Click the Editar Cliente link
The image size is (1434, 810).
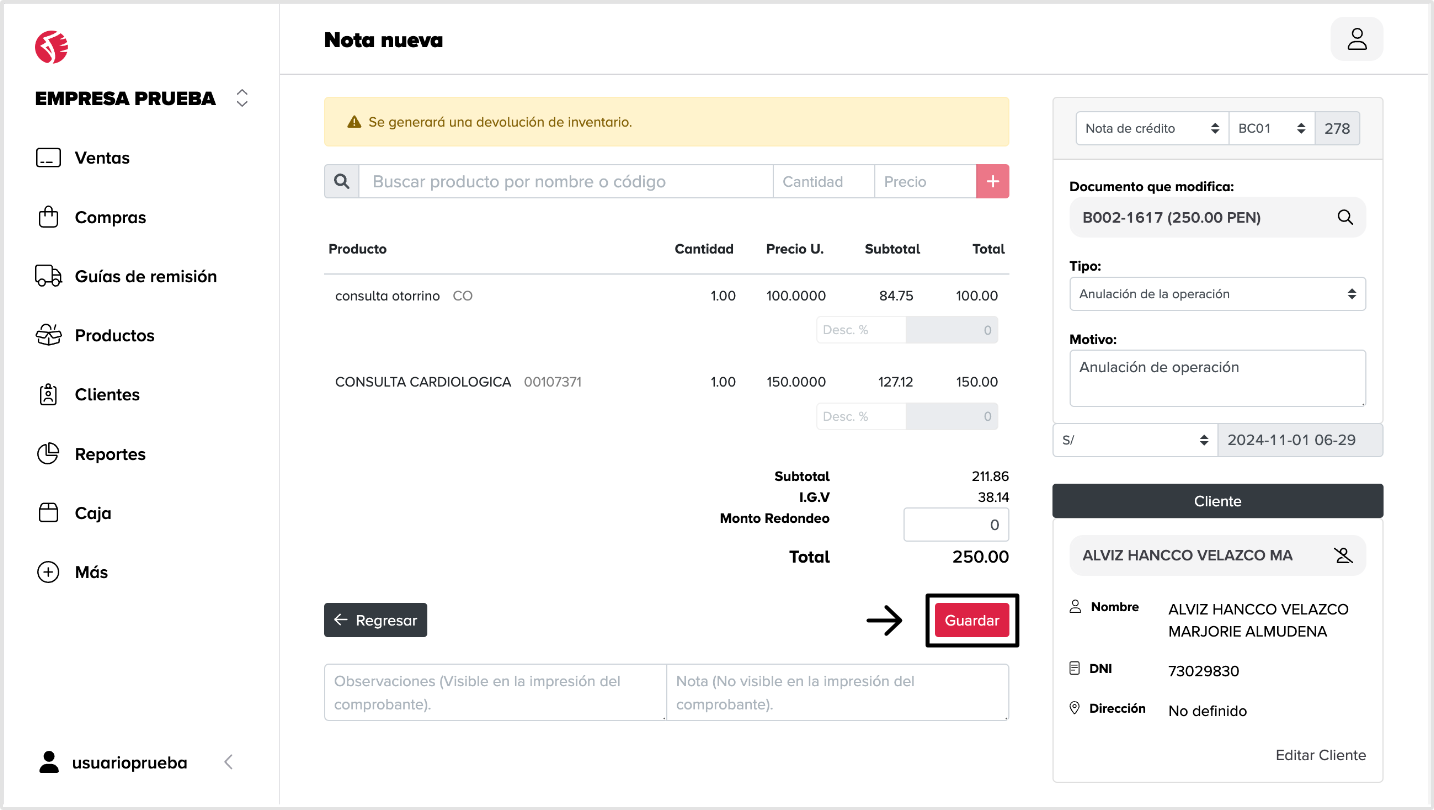point(1320,755)
